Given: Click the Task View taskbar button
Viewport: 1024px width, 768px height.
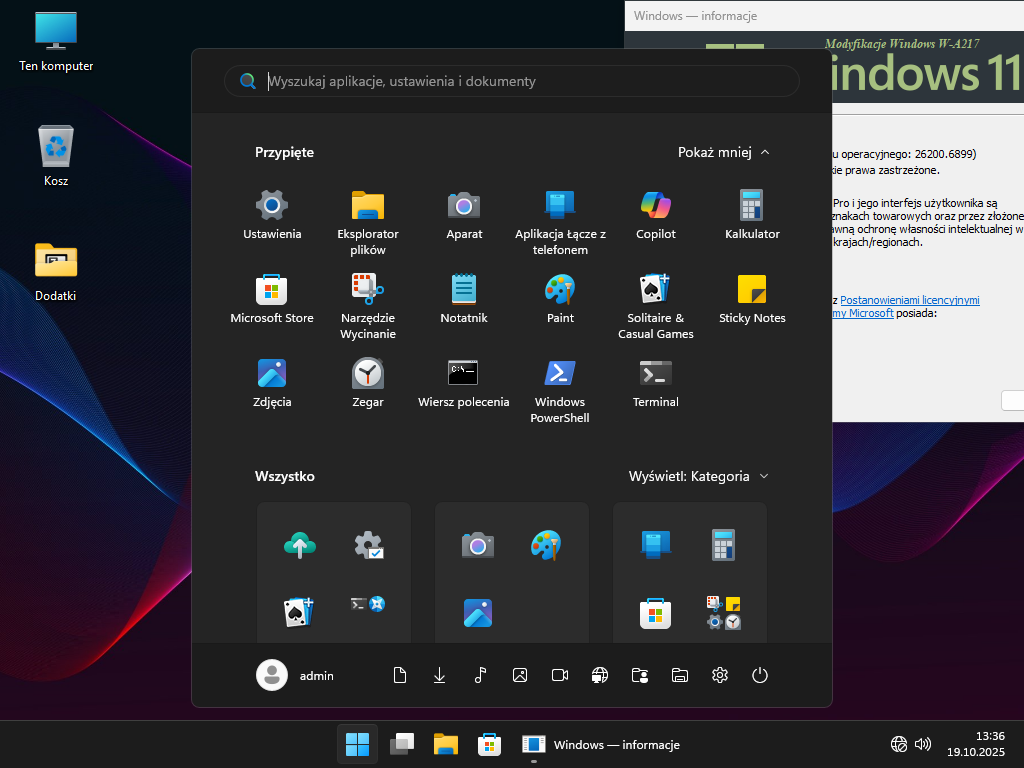Looking at the screenshot, I should tap(402, 745).
